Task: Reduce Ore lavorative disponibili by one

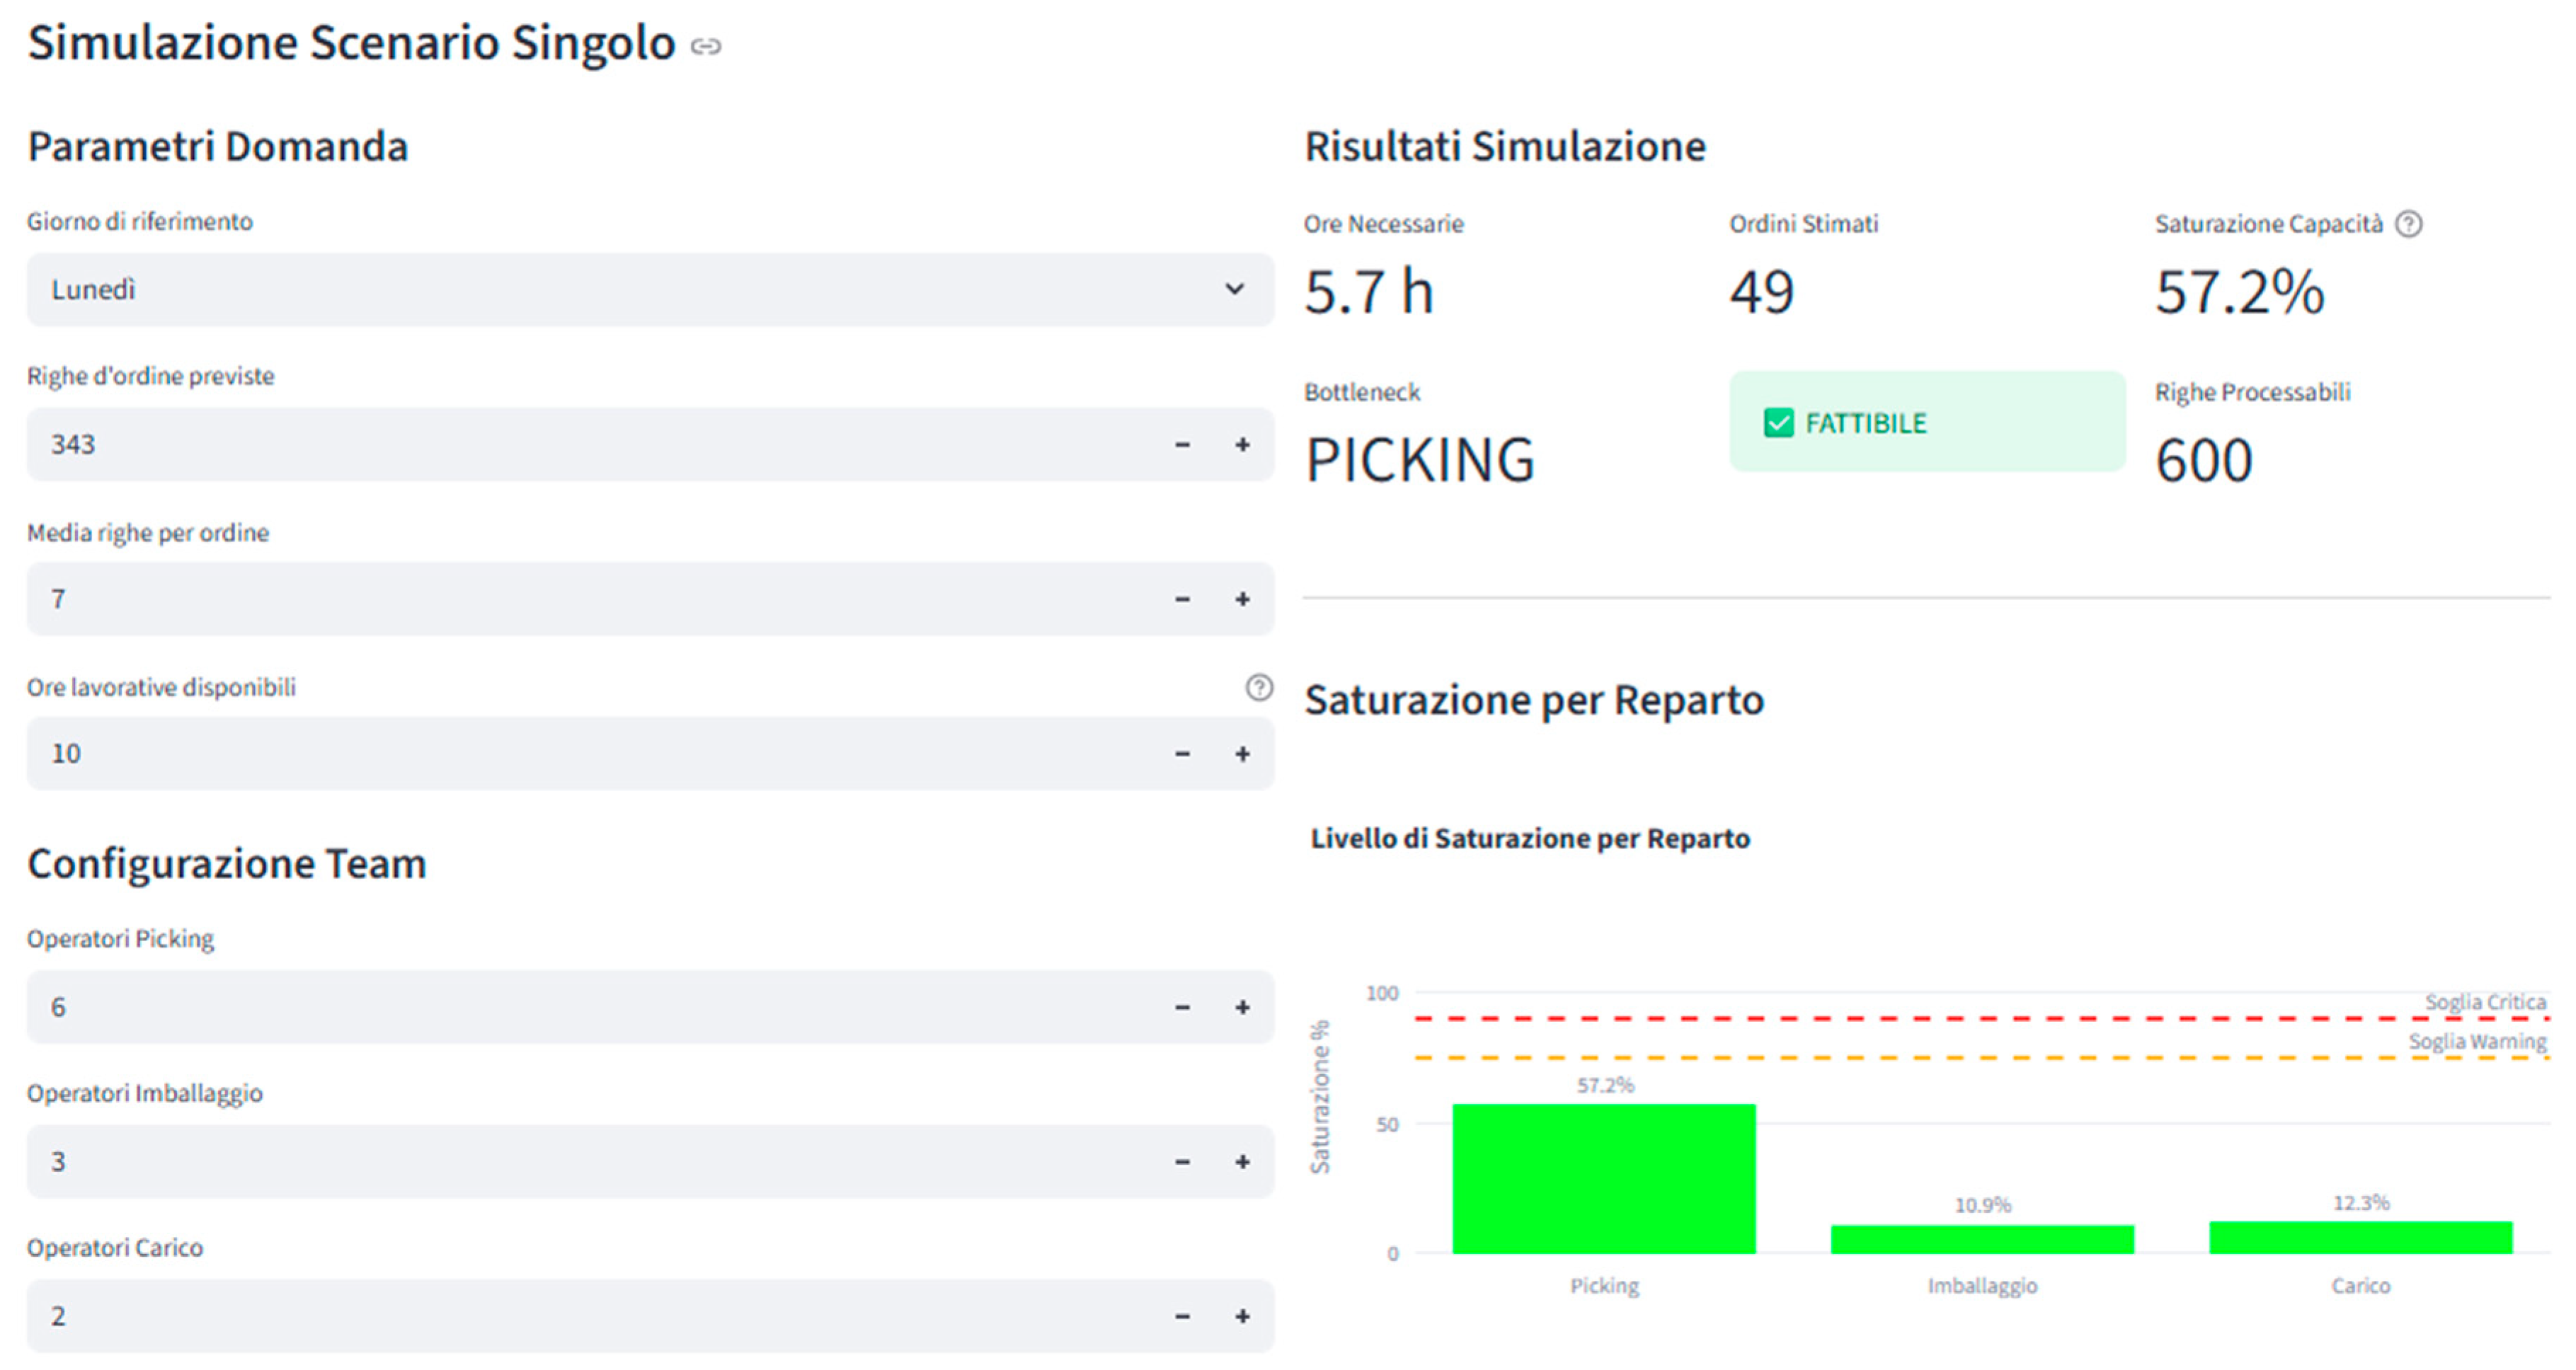Action: coord(1182,754)
